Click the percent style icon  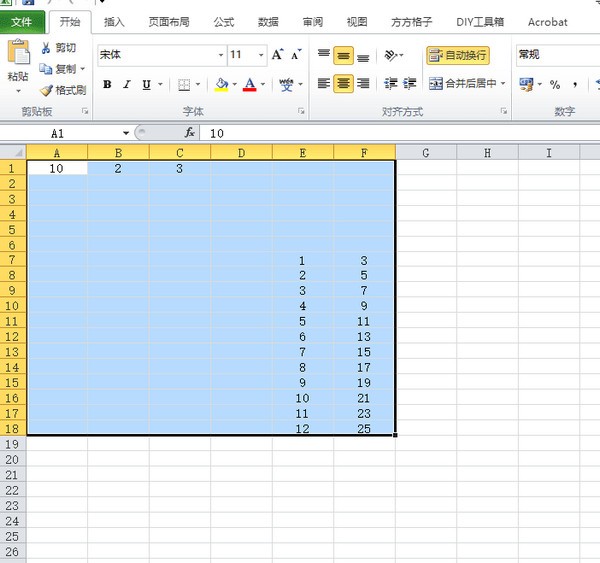[x=554, y=85]
